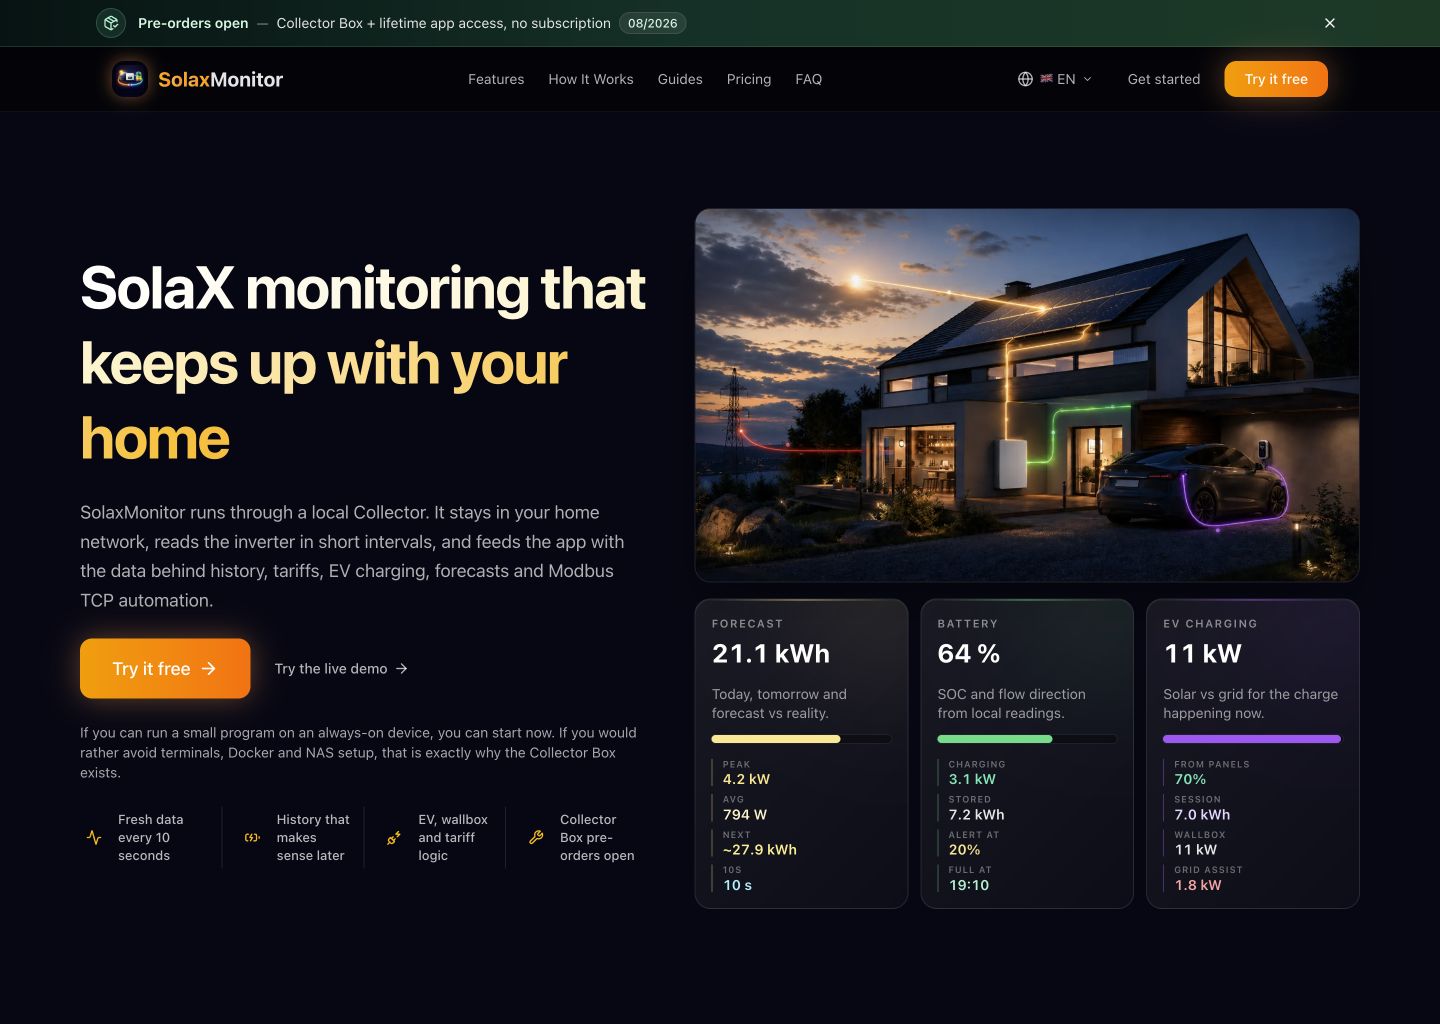1440x1024 pixels.
Task: Click the package icon in the pre-order banner
Action: click(111, 23)
